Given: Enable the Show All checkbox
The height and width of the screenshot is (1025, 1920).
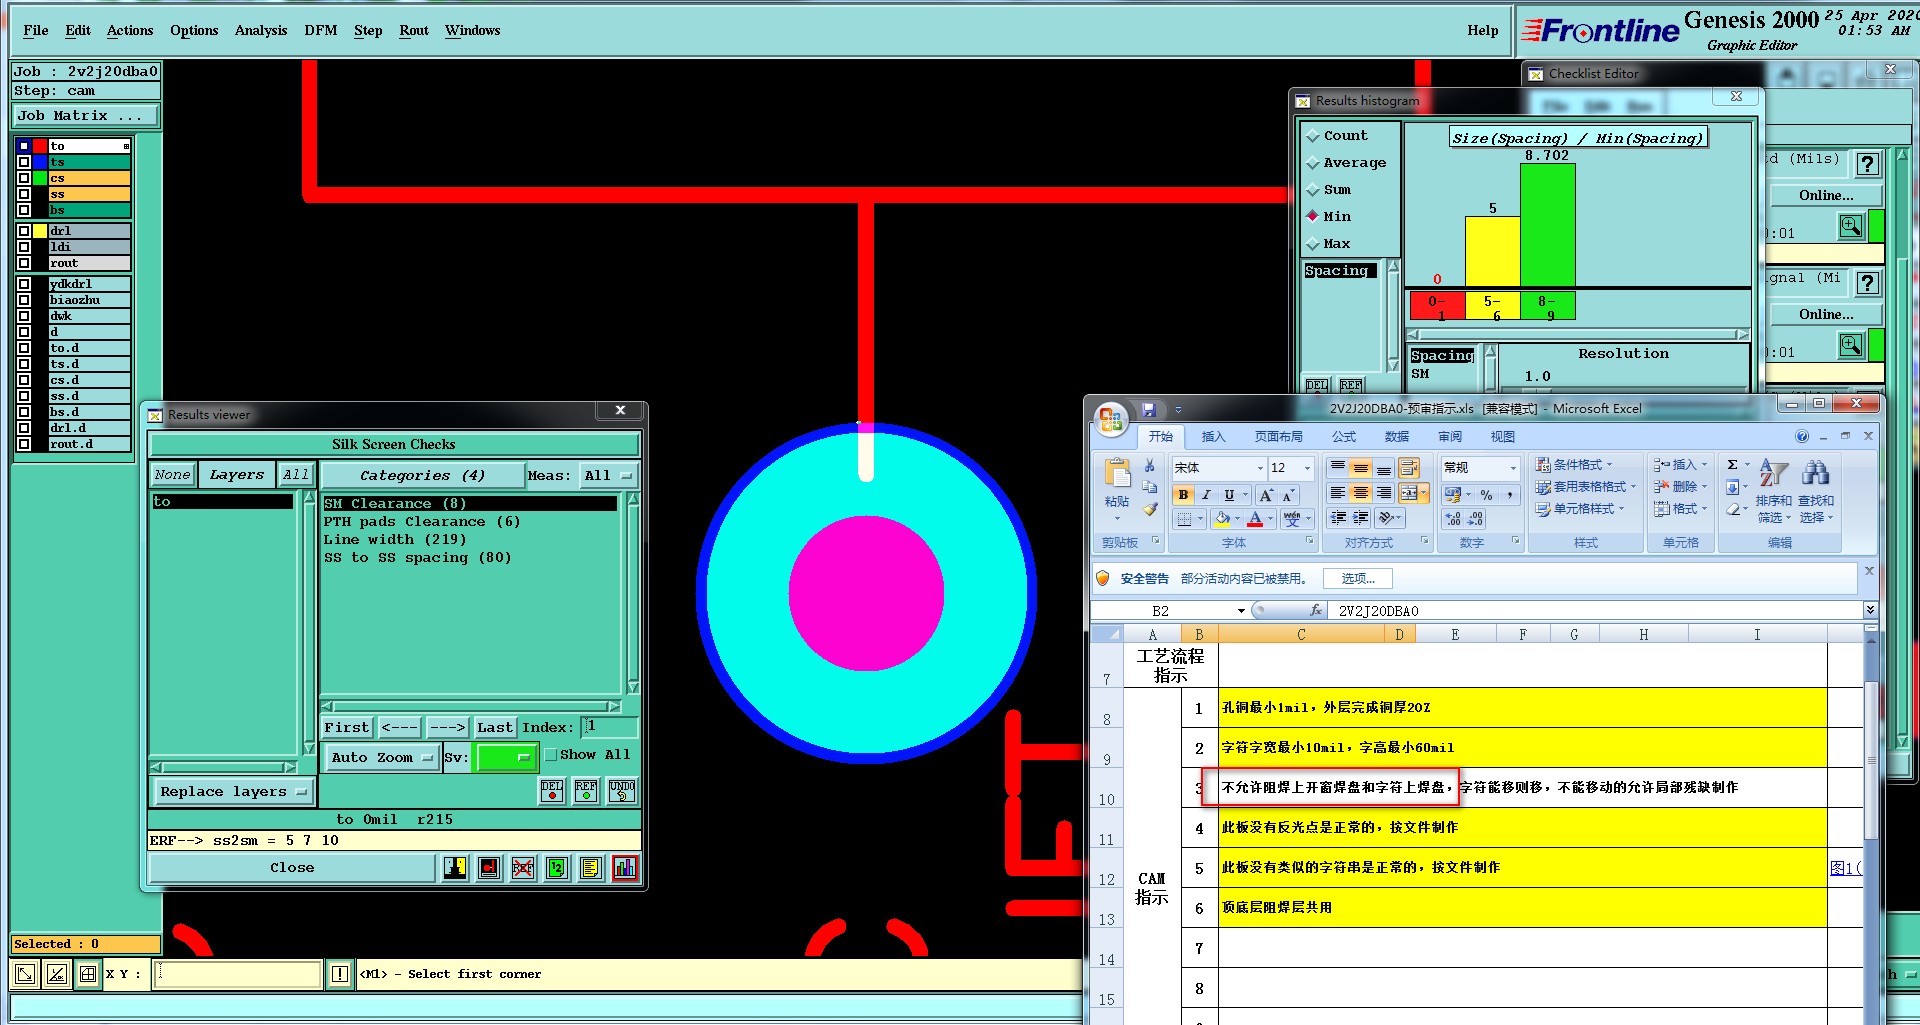Looking at the screenshot, I should point(551,755).
